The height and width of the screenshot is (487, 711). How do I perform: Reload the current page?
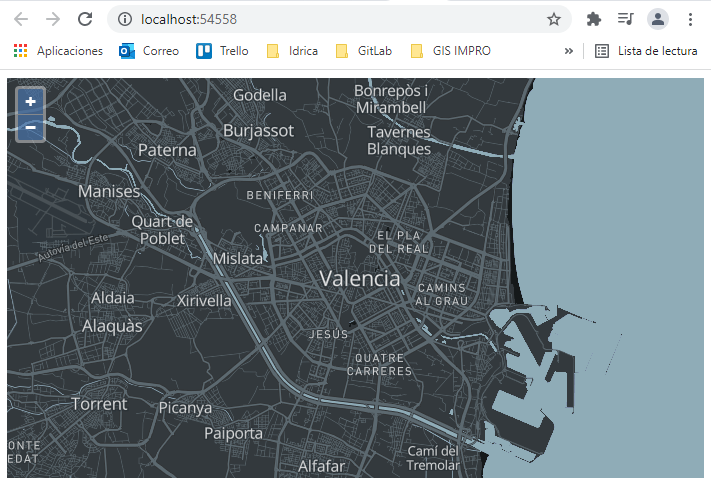(x=85, y=19)
